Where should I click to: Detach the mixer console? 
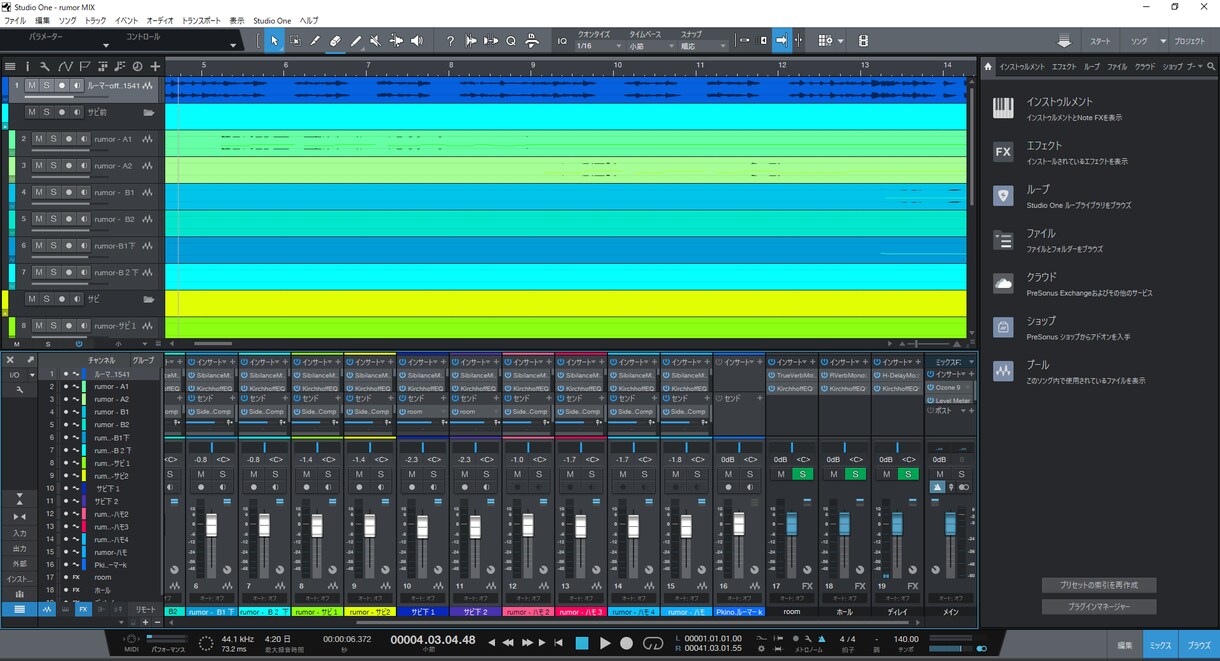click(x=31, y=359)
